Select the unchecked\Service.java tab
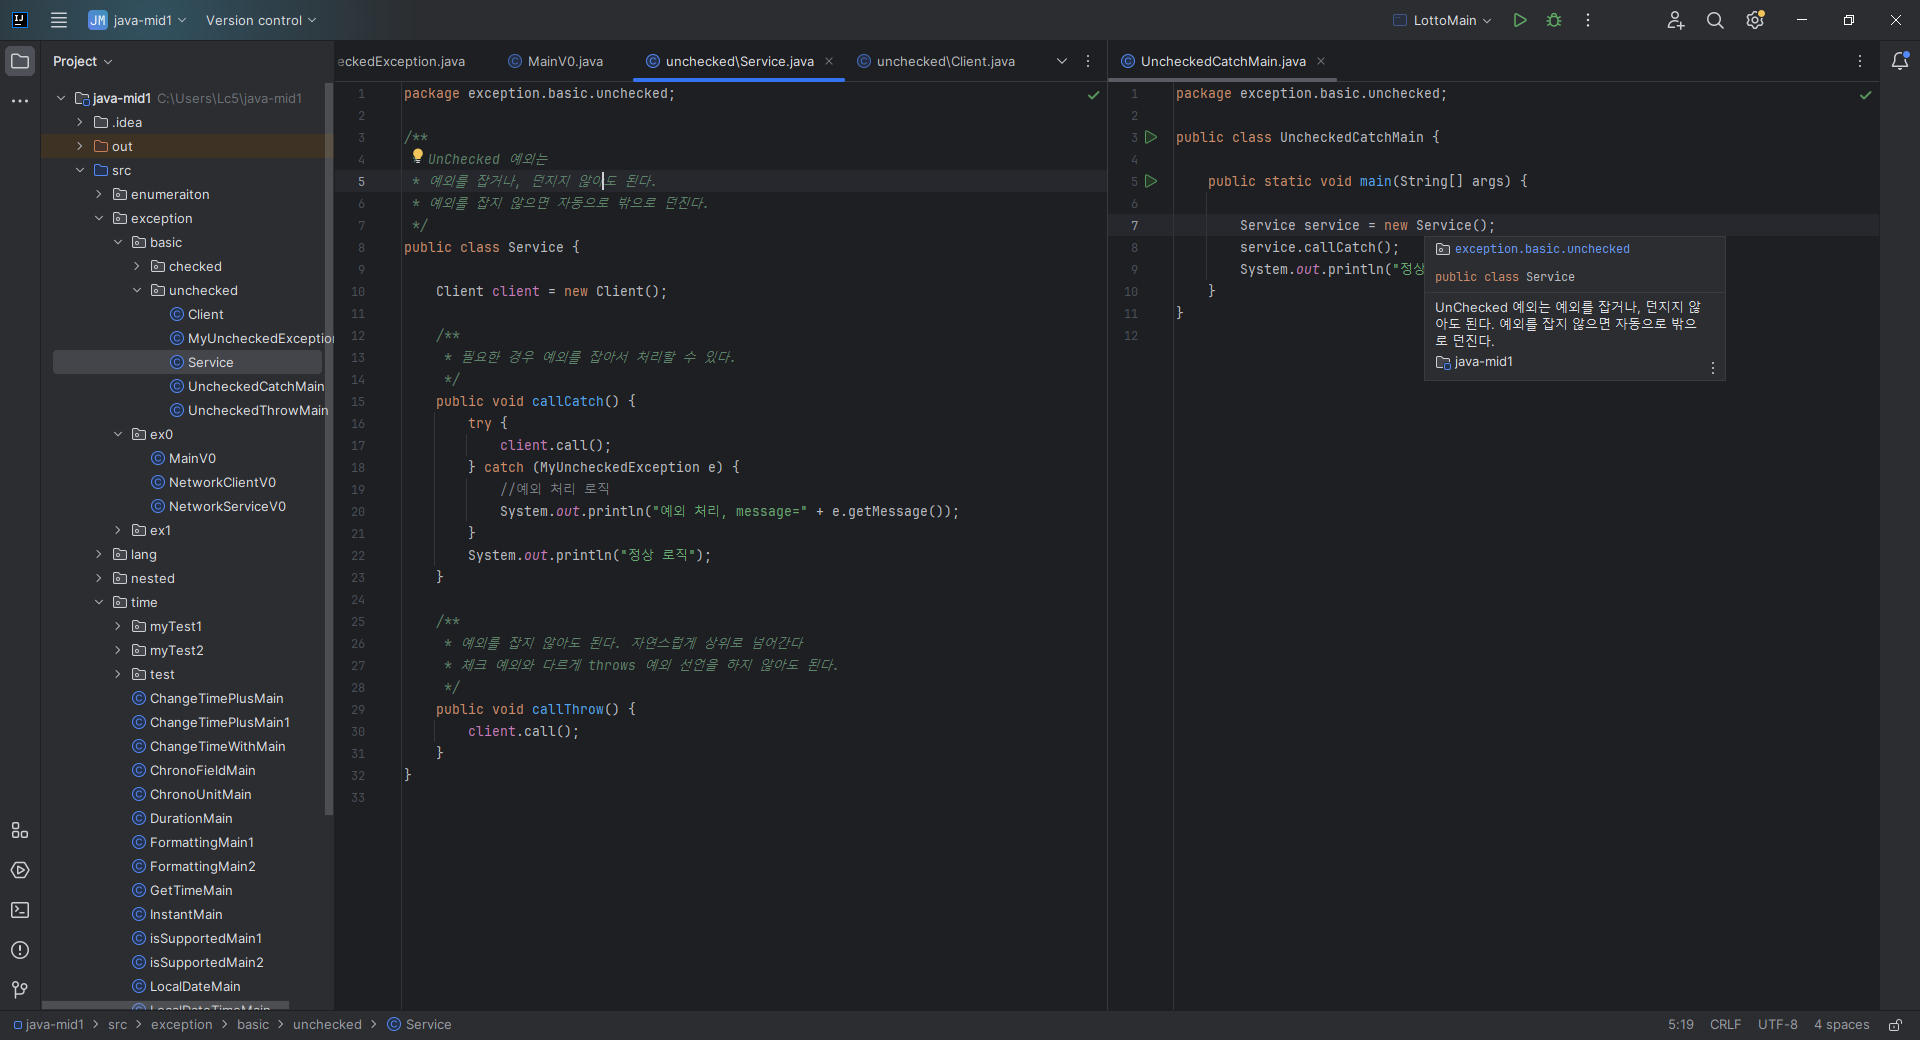This screenshot has width=1920, height=1040. 740,61
